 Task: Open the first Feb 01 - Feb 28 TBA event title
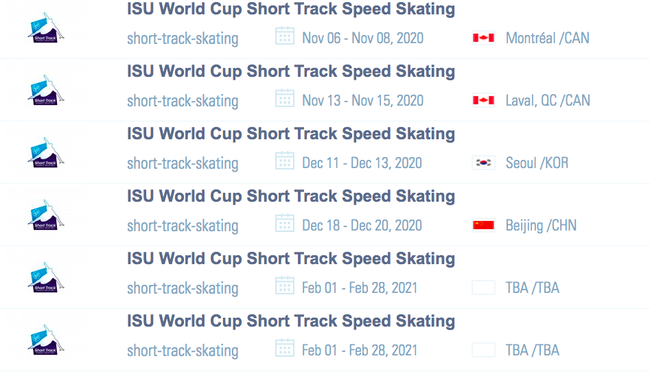click(291, 259)
